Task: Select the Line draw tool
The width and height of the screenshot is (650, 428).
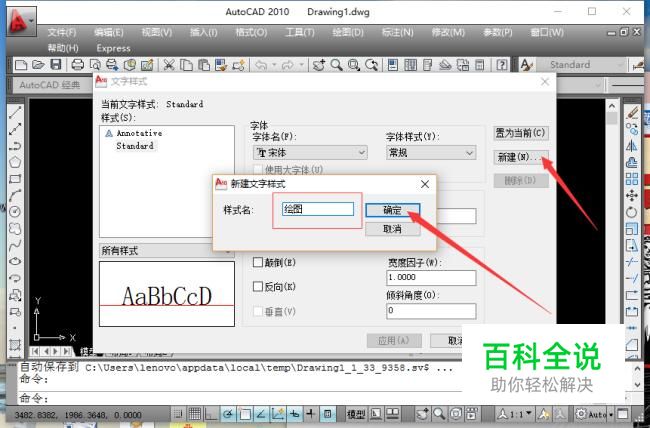Action: pyautogui.click(x=15, y=112)
